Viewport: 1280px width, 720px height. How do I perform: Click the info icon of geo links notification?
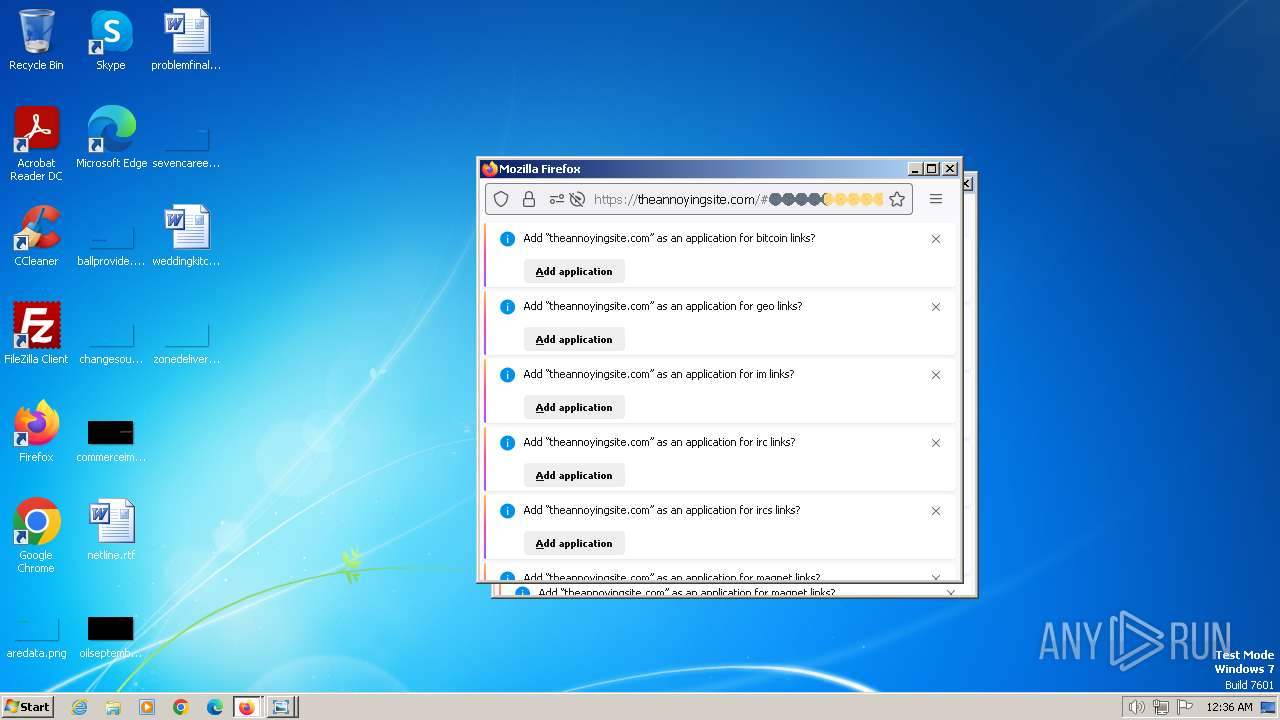point(507,307)
